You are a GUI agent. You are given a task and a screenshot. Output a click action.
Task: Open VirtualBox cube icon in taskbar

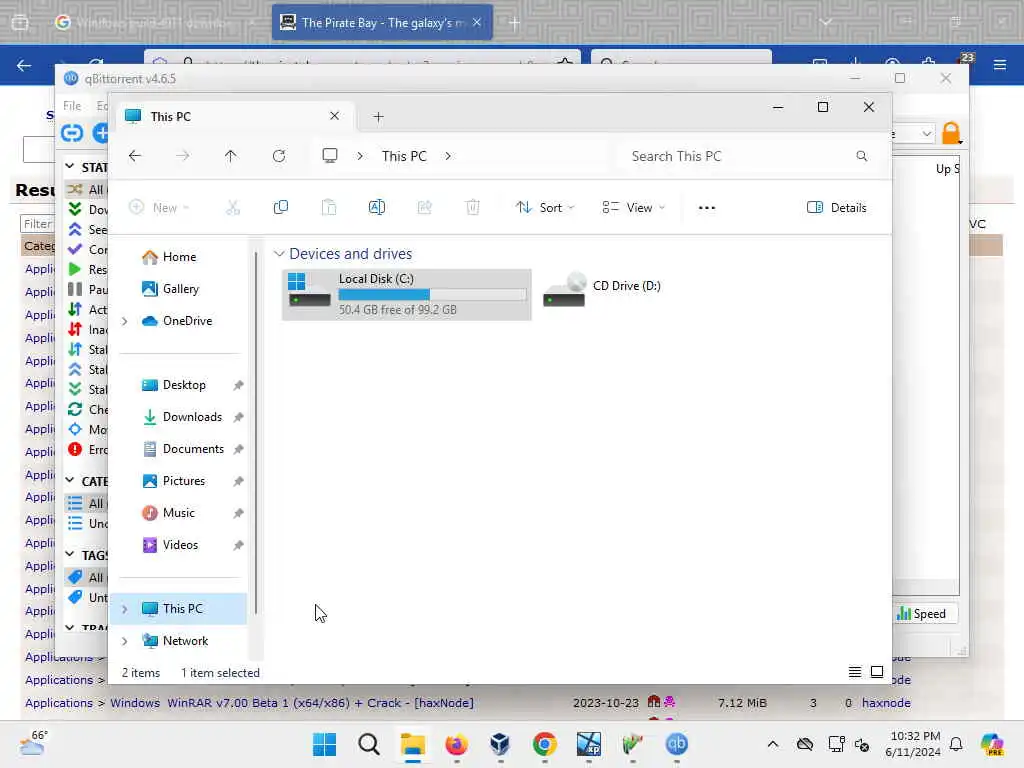pyautogui.click(x=500, y=744)
